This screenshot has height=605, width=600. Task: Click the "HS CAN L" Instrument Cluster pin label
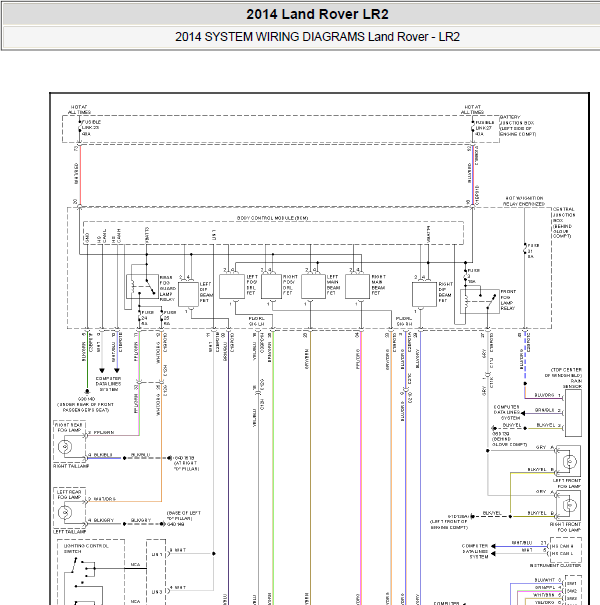click(x=562, y=553)
